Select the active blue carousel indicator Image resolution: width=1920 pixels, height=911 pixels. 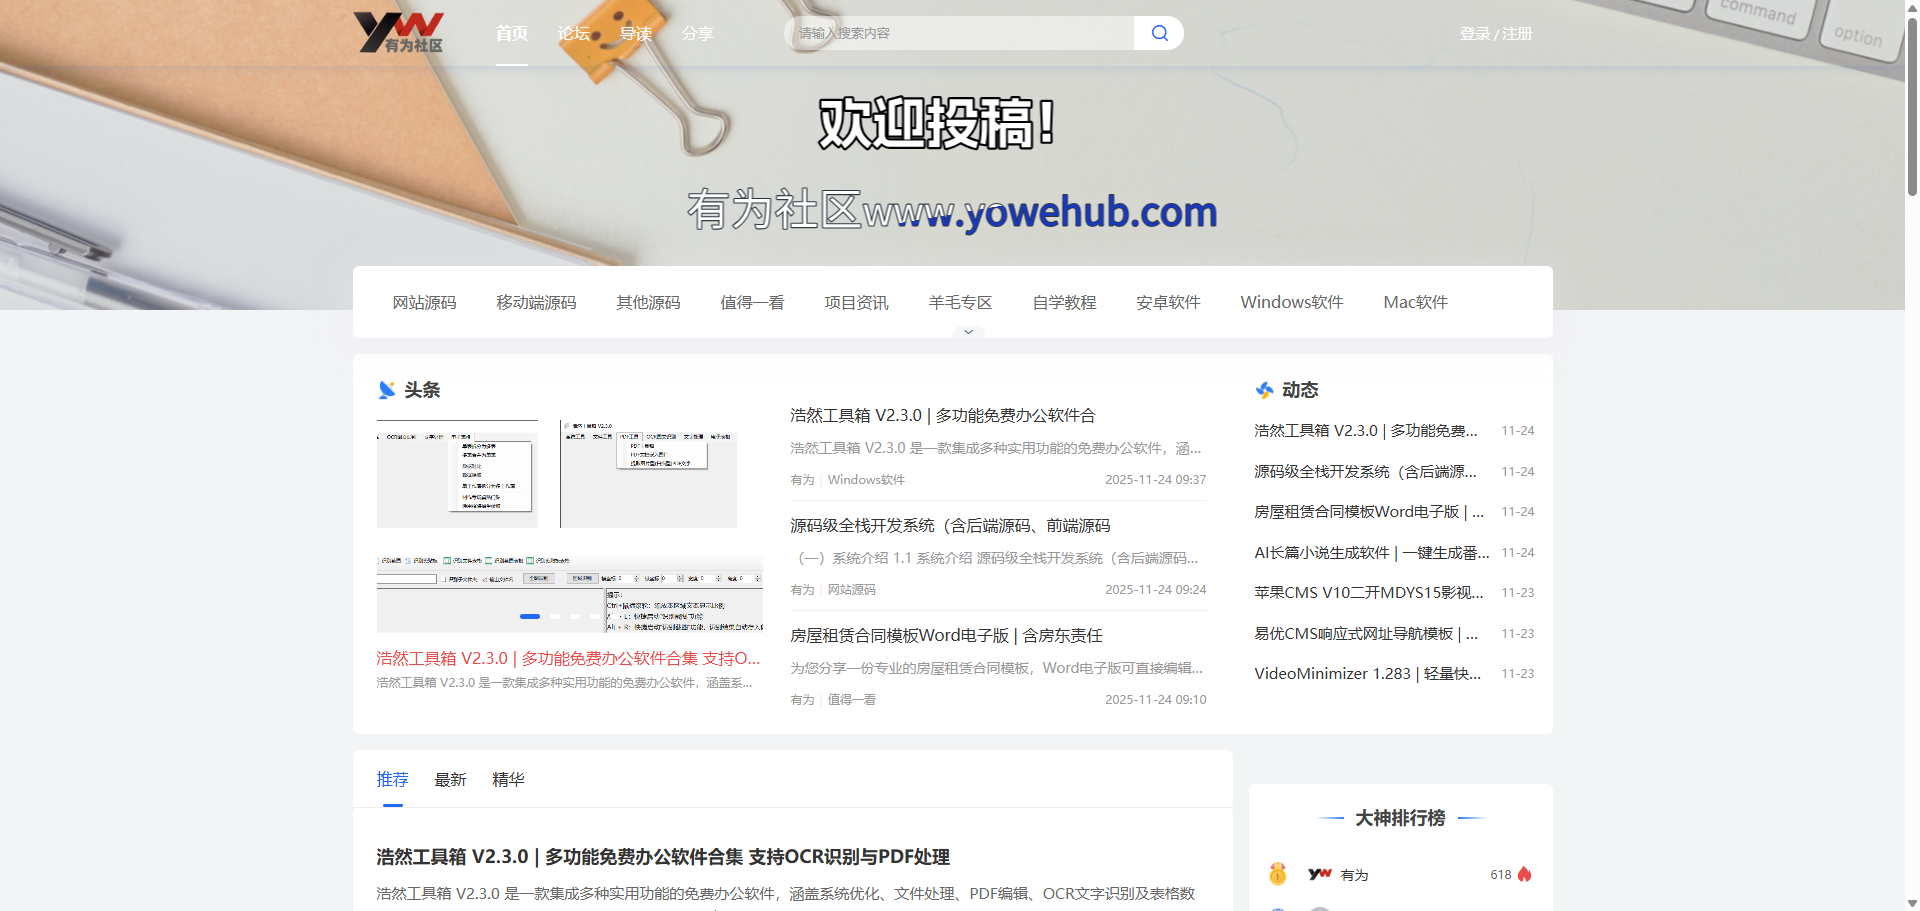pos(530,616)
